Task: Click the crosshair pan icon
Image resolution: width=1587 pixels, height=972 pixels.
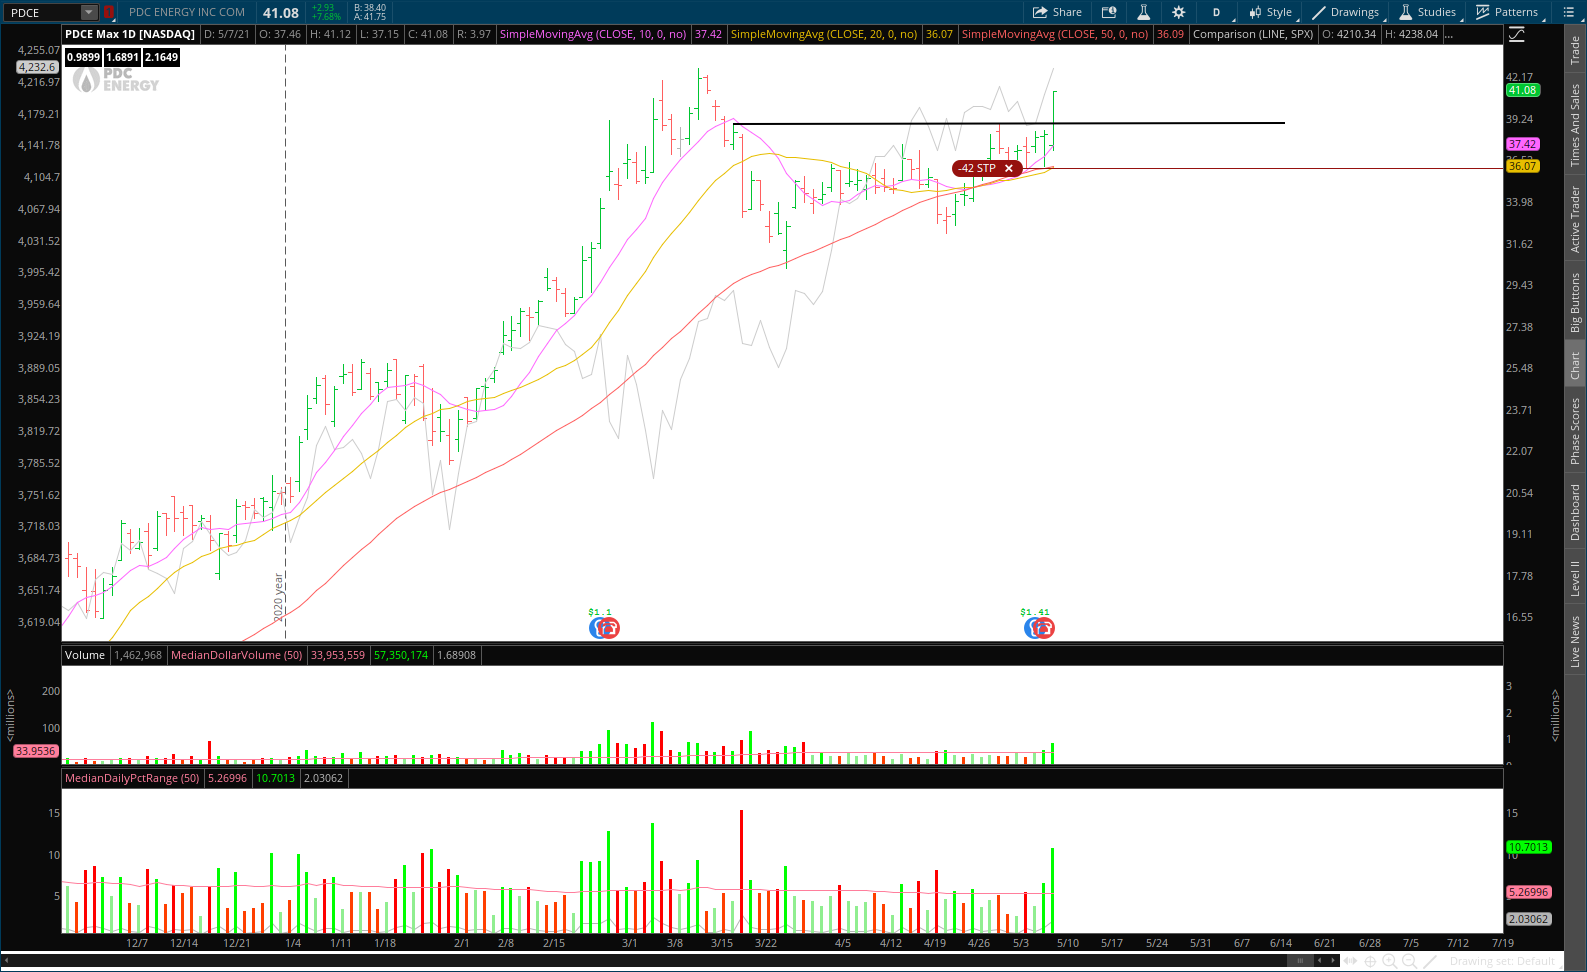Action: tap(1370, 961)
